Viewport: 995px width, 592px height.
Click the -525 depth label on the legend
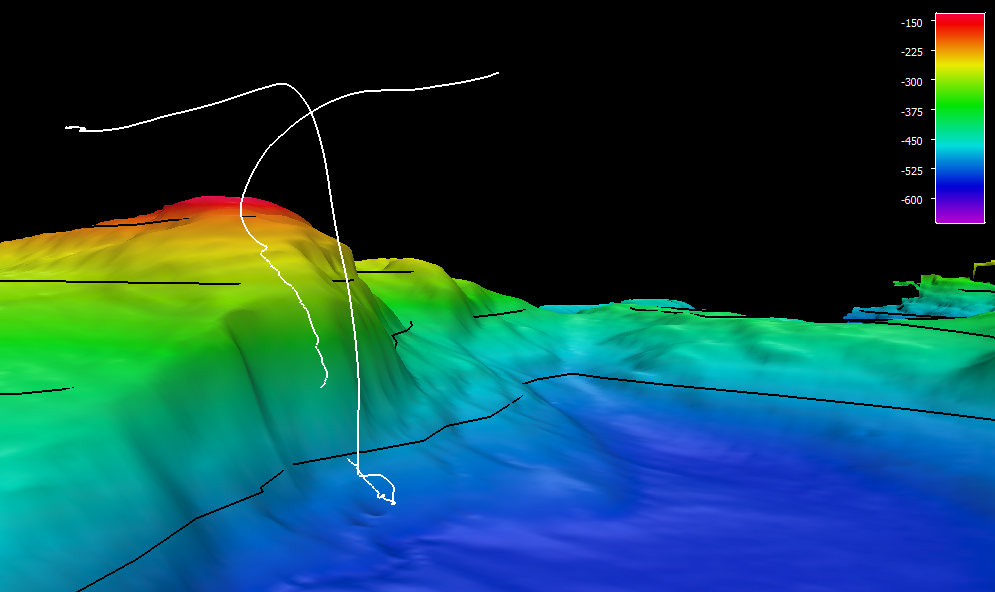tap(911, 171)
